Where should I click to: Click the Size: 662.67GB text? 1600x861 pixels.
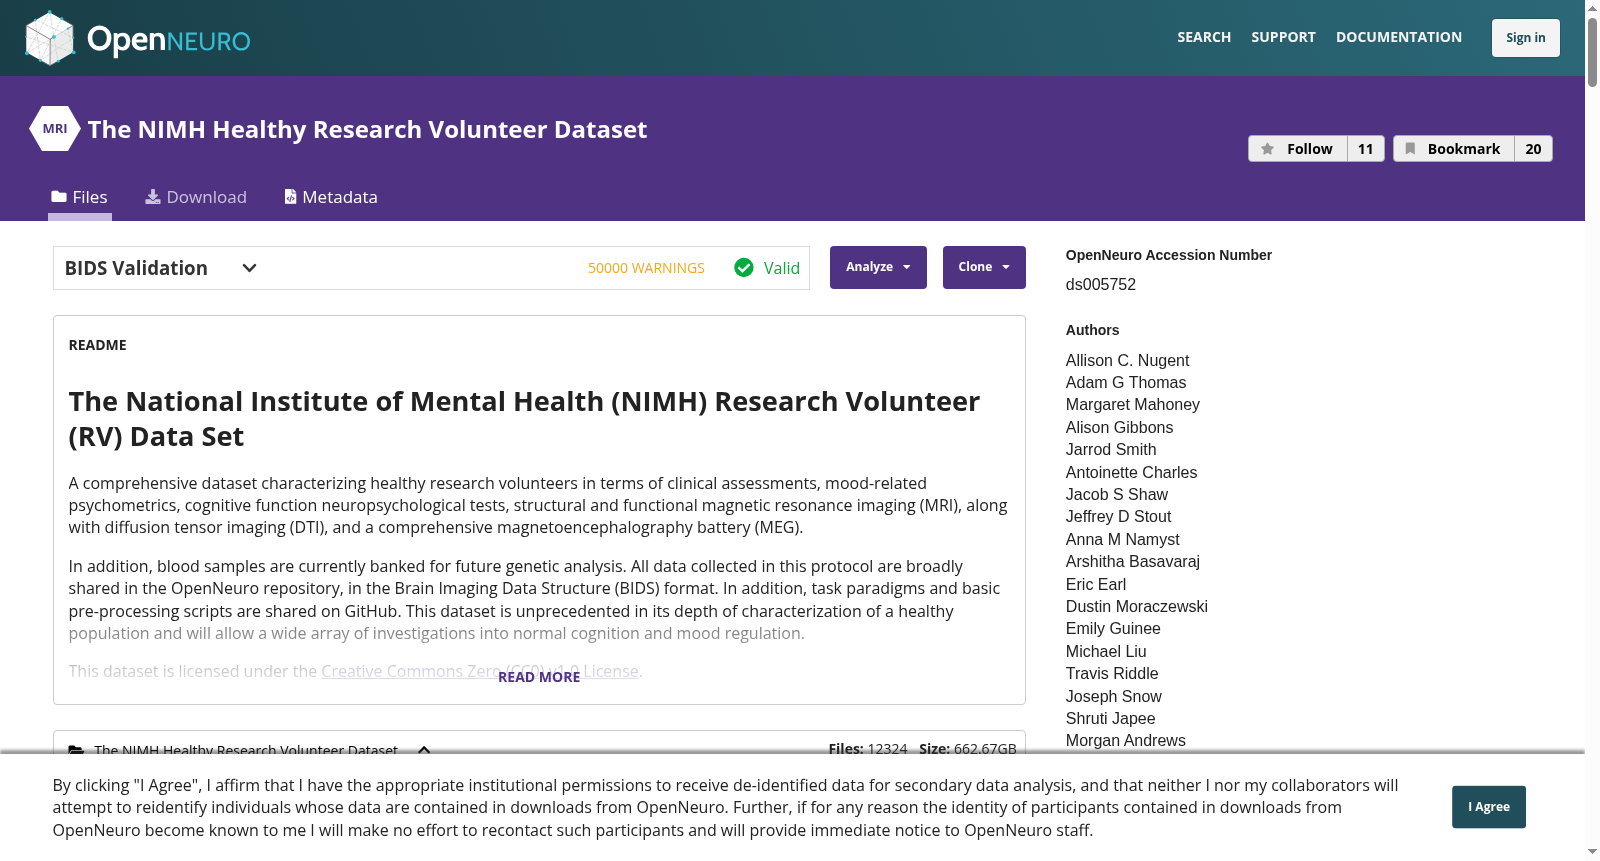pyautogui.click(x=968, y=749)
